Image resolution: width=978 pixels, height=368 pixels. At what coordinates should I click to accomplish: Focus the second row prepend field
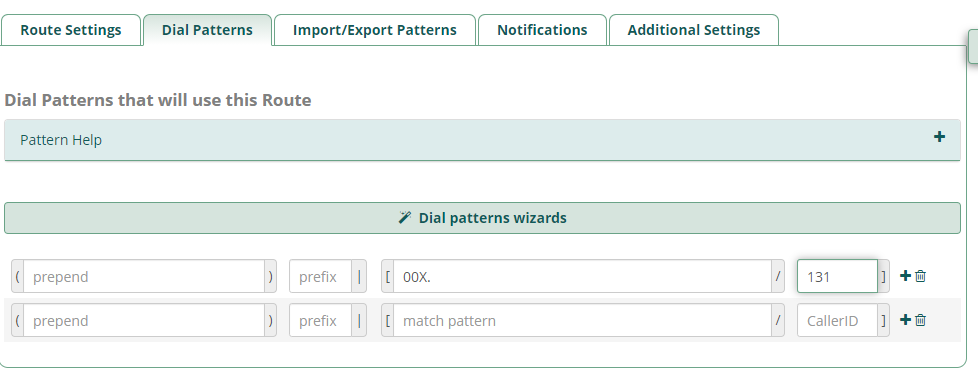pyautogui.click(x=144, y=321)
